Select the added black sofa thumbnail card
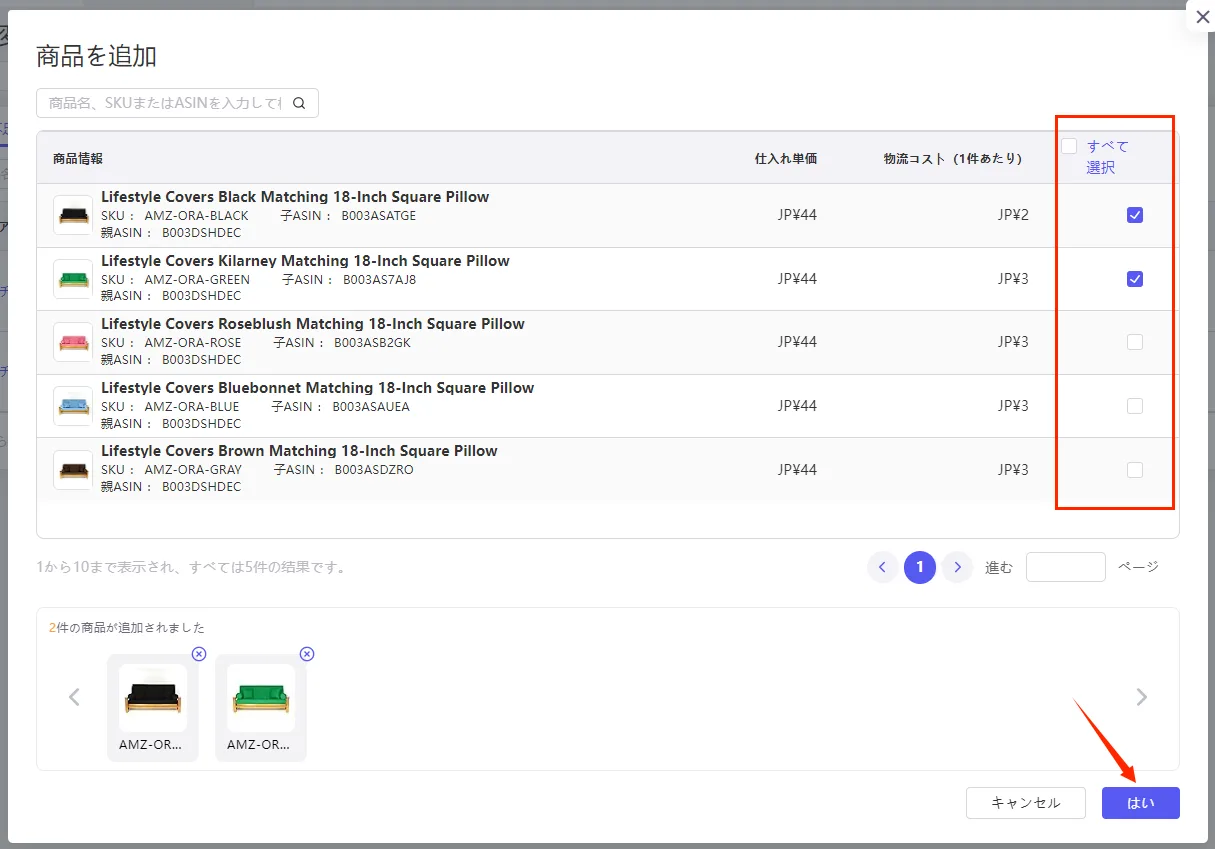The height and width of the screenshot is (849, 1215). 153,708
